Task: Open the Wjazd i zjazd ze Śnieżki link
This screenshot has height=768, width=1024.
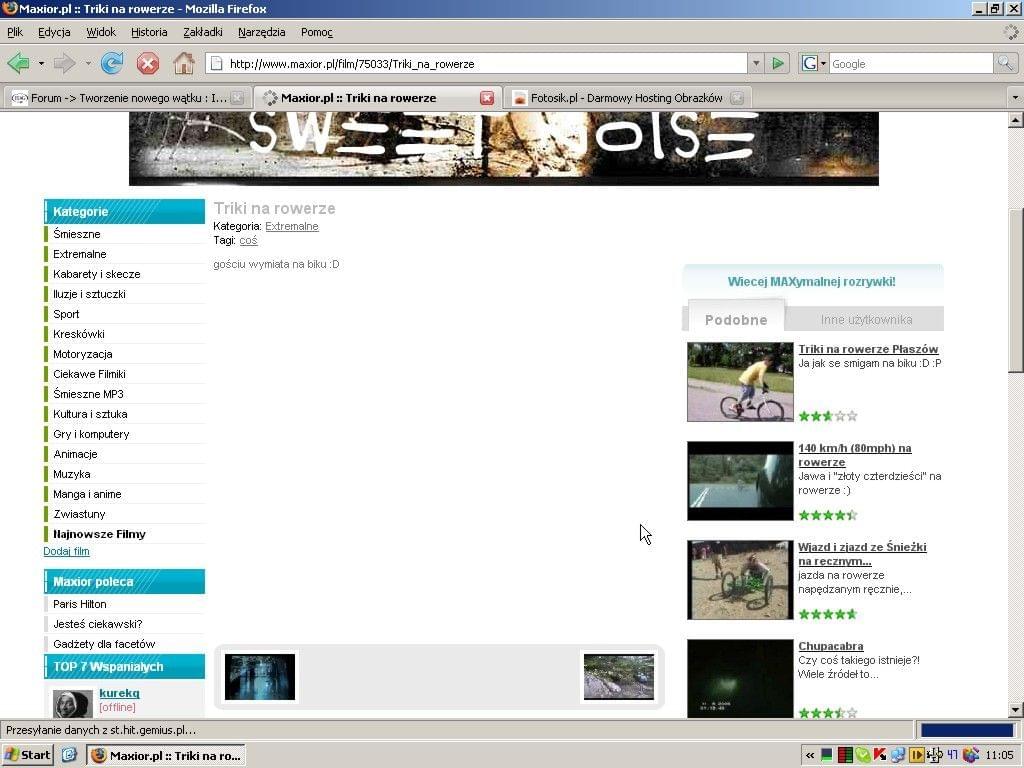Action: 862,554
